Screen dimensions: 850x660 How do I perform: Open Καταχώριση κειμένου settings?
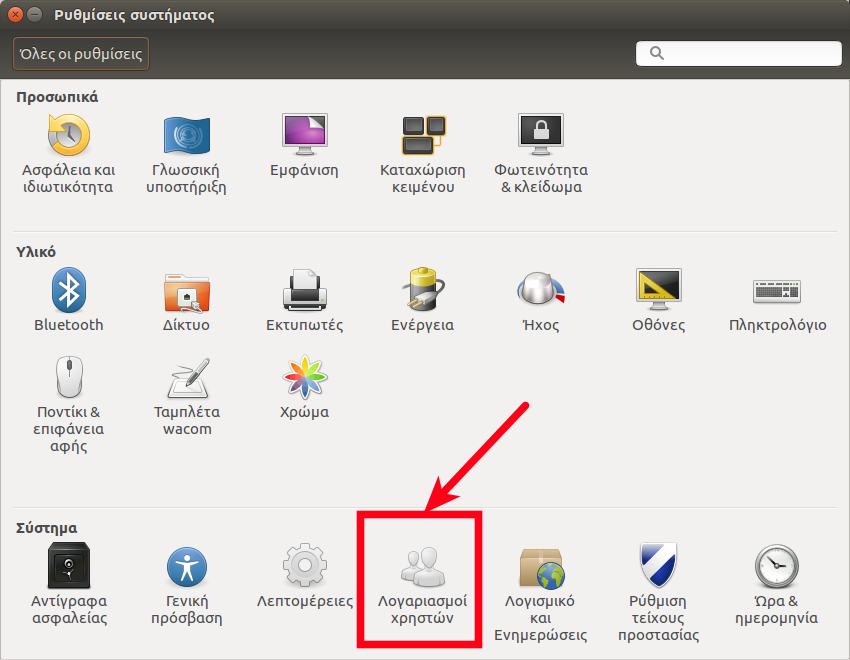pos(423,154)
